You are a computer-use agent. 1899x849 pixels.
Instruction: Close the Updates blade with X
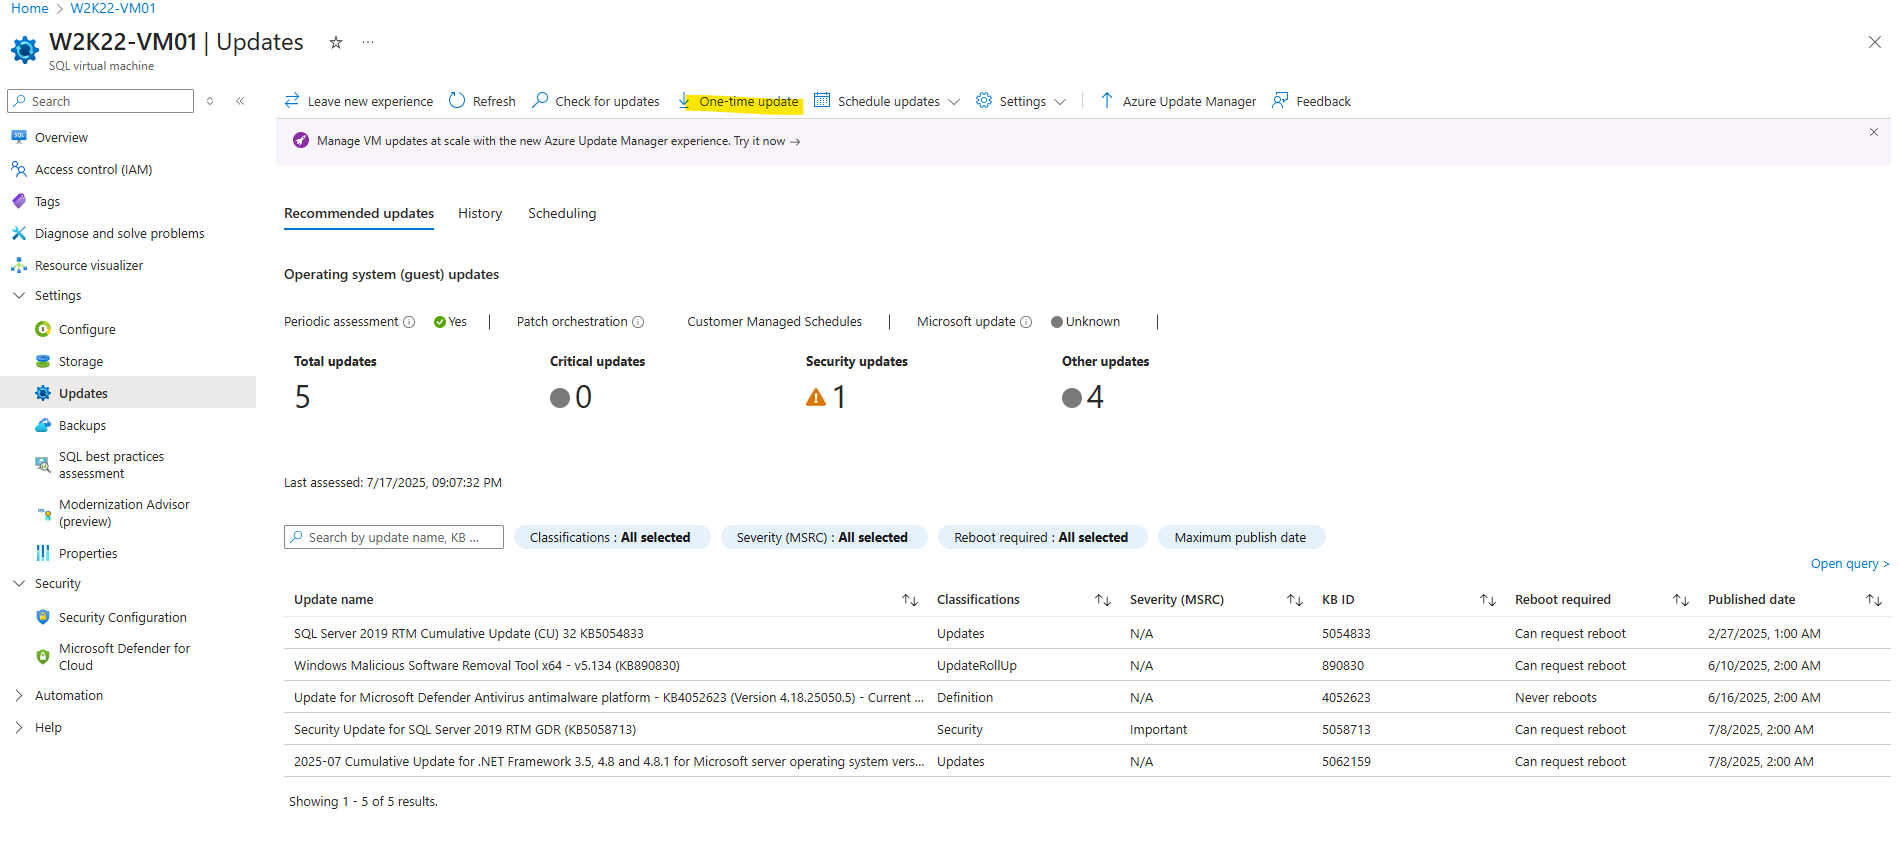point(1875,42)
